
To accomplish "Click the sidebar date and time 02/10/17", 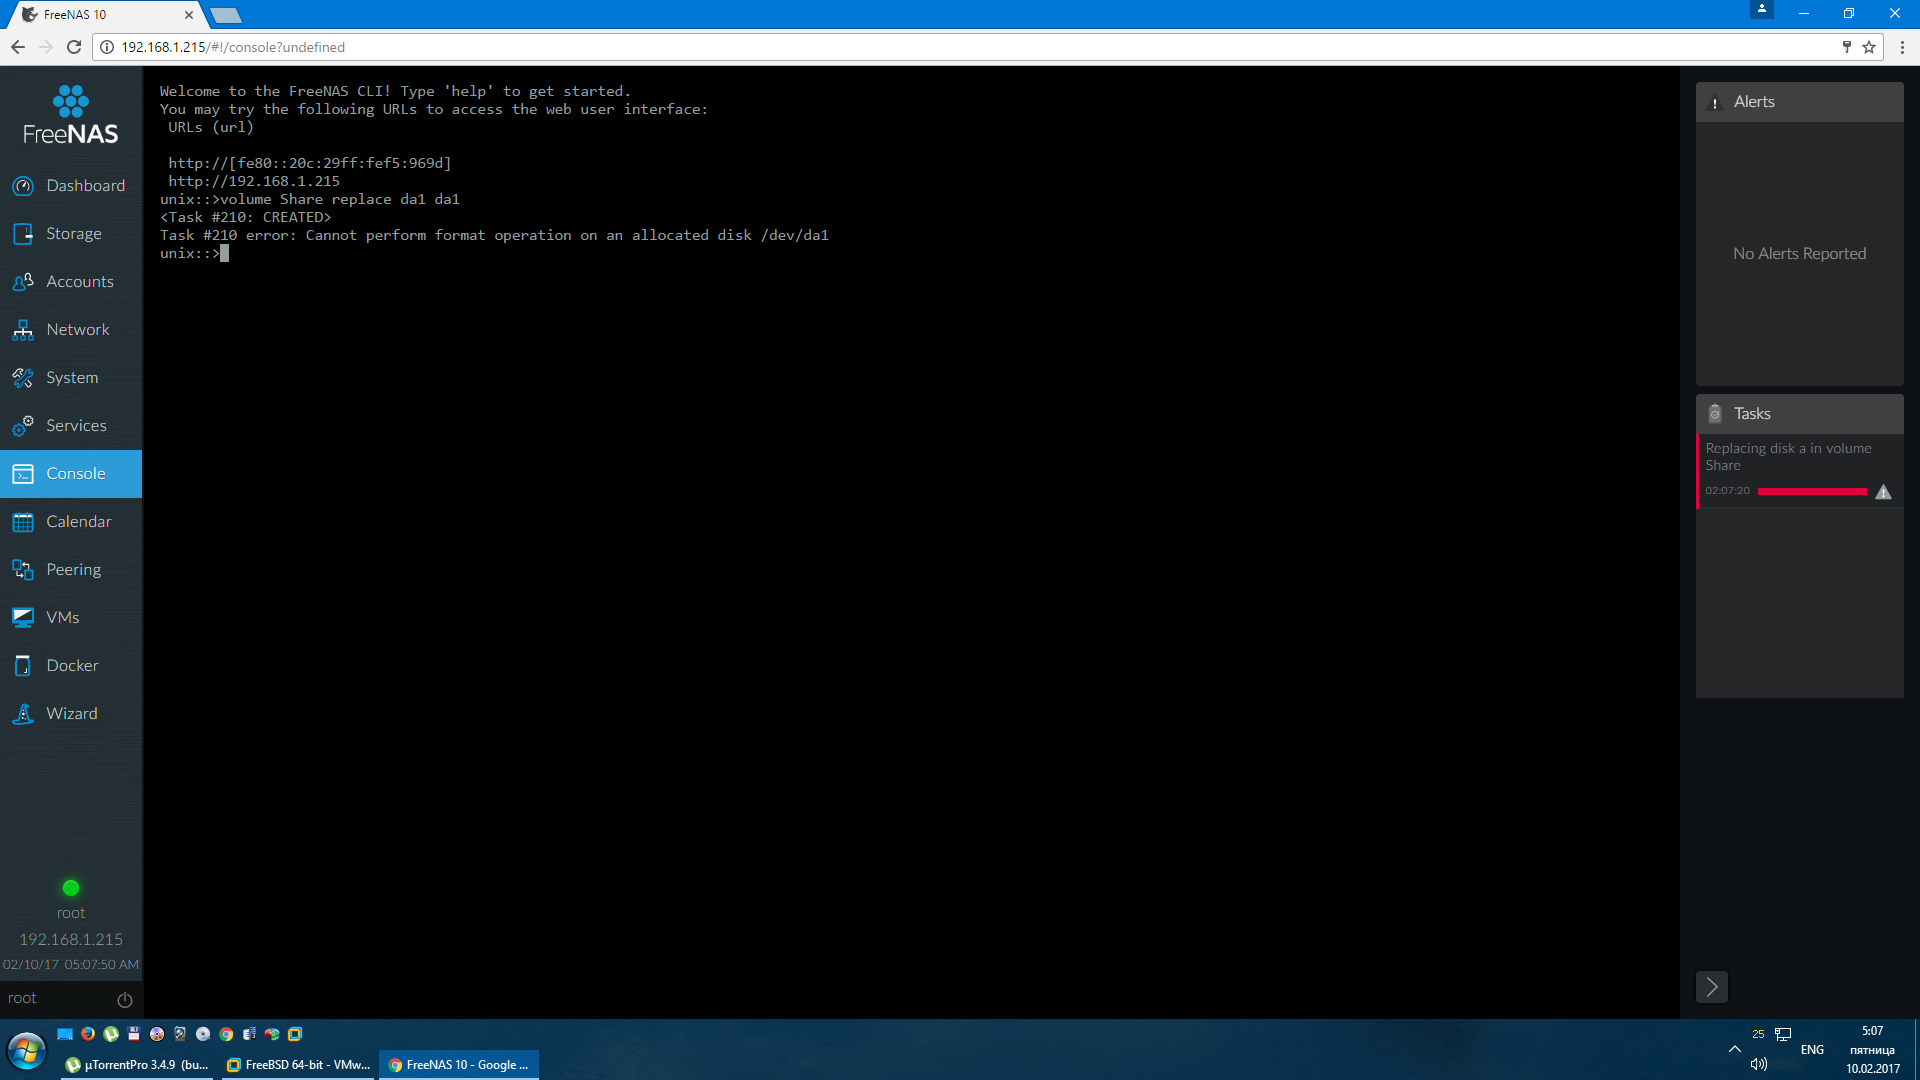I will pos(71,965).
